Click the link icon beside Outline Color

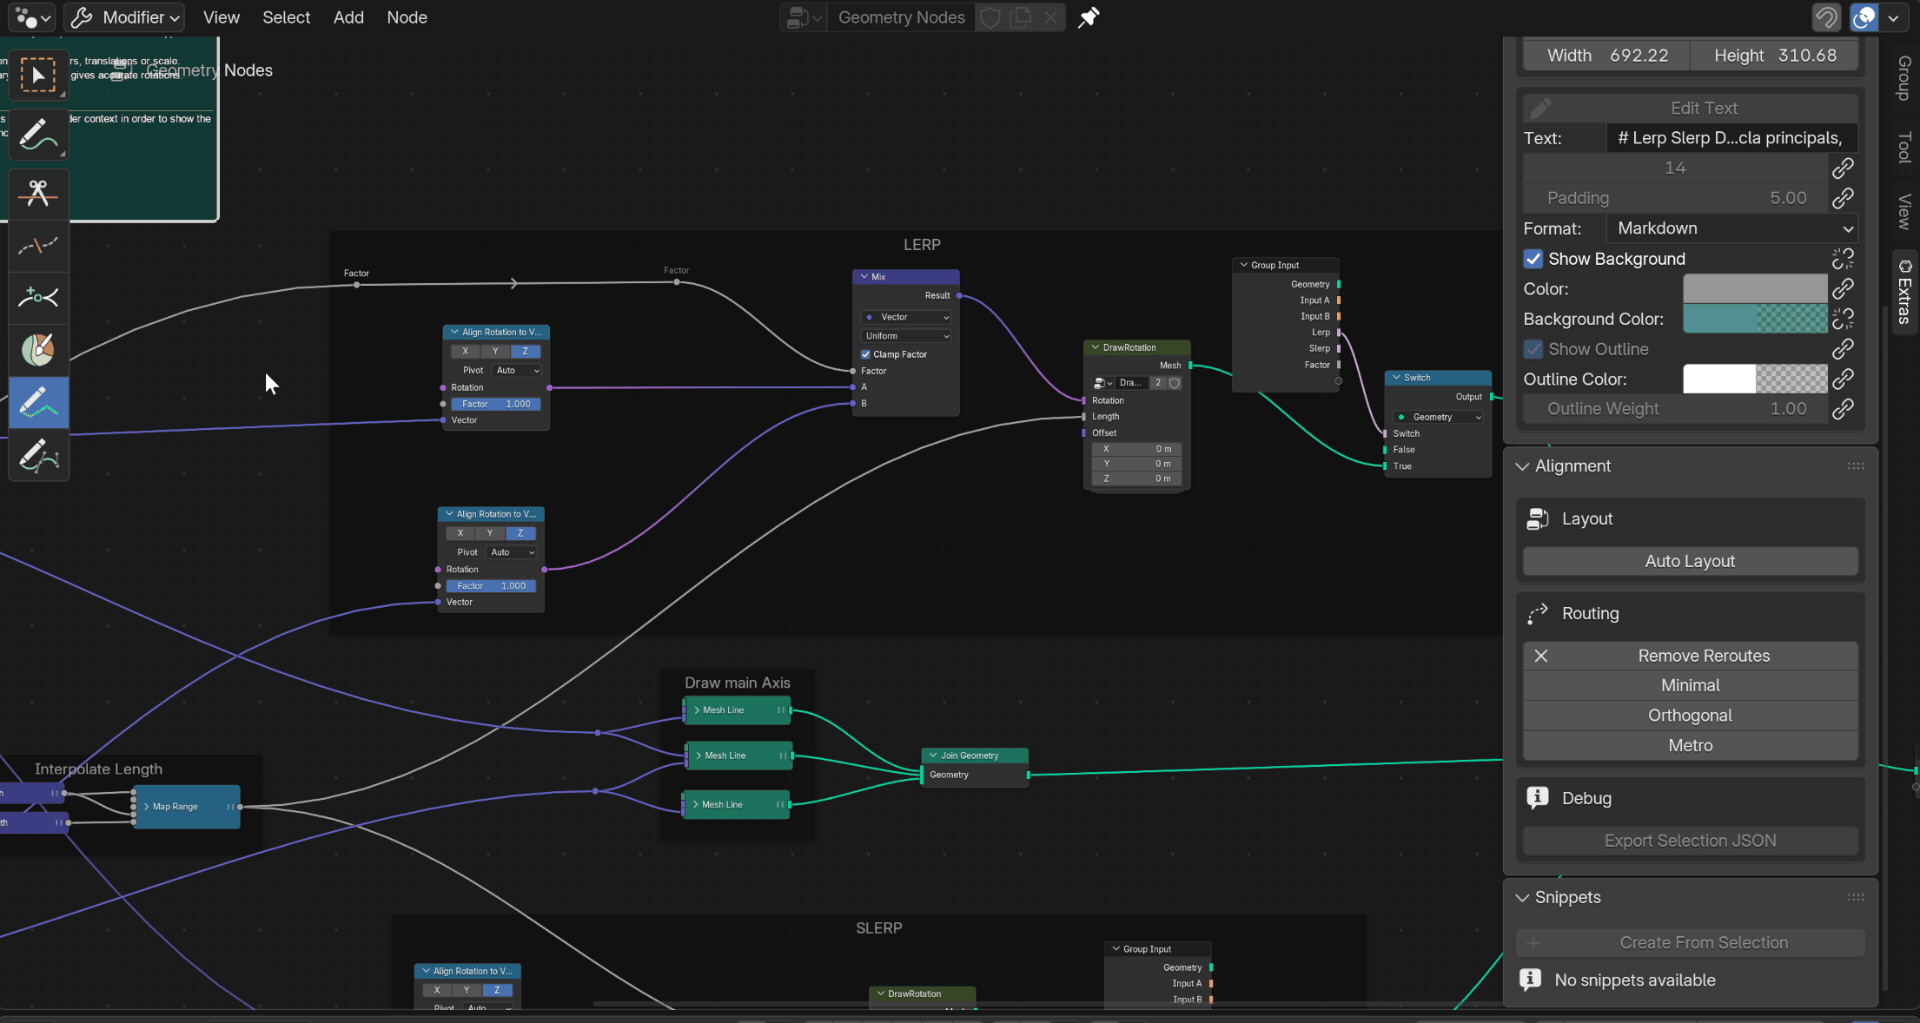pos(1843,379)
